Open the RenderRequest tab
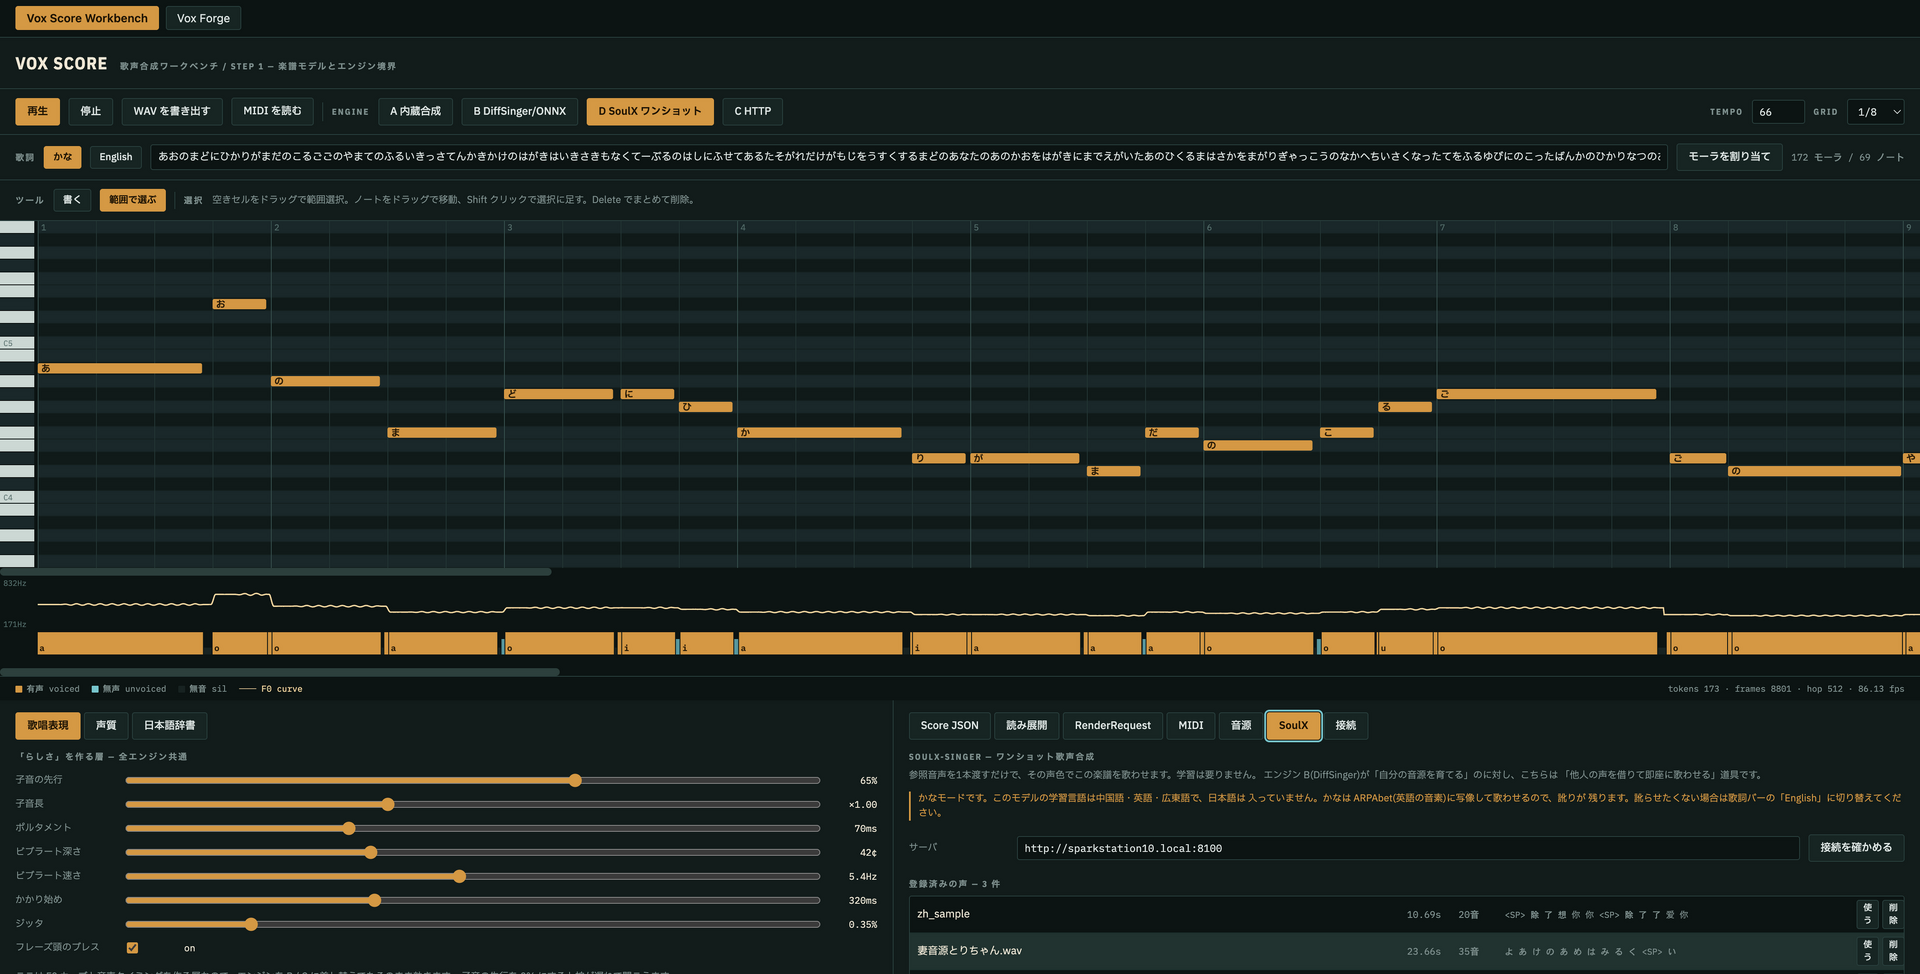This screenshot has height=974, width=1920. tap(1112, 725)
